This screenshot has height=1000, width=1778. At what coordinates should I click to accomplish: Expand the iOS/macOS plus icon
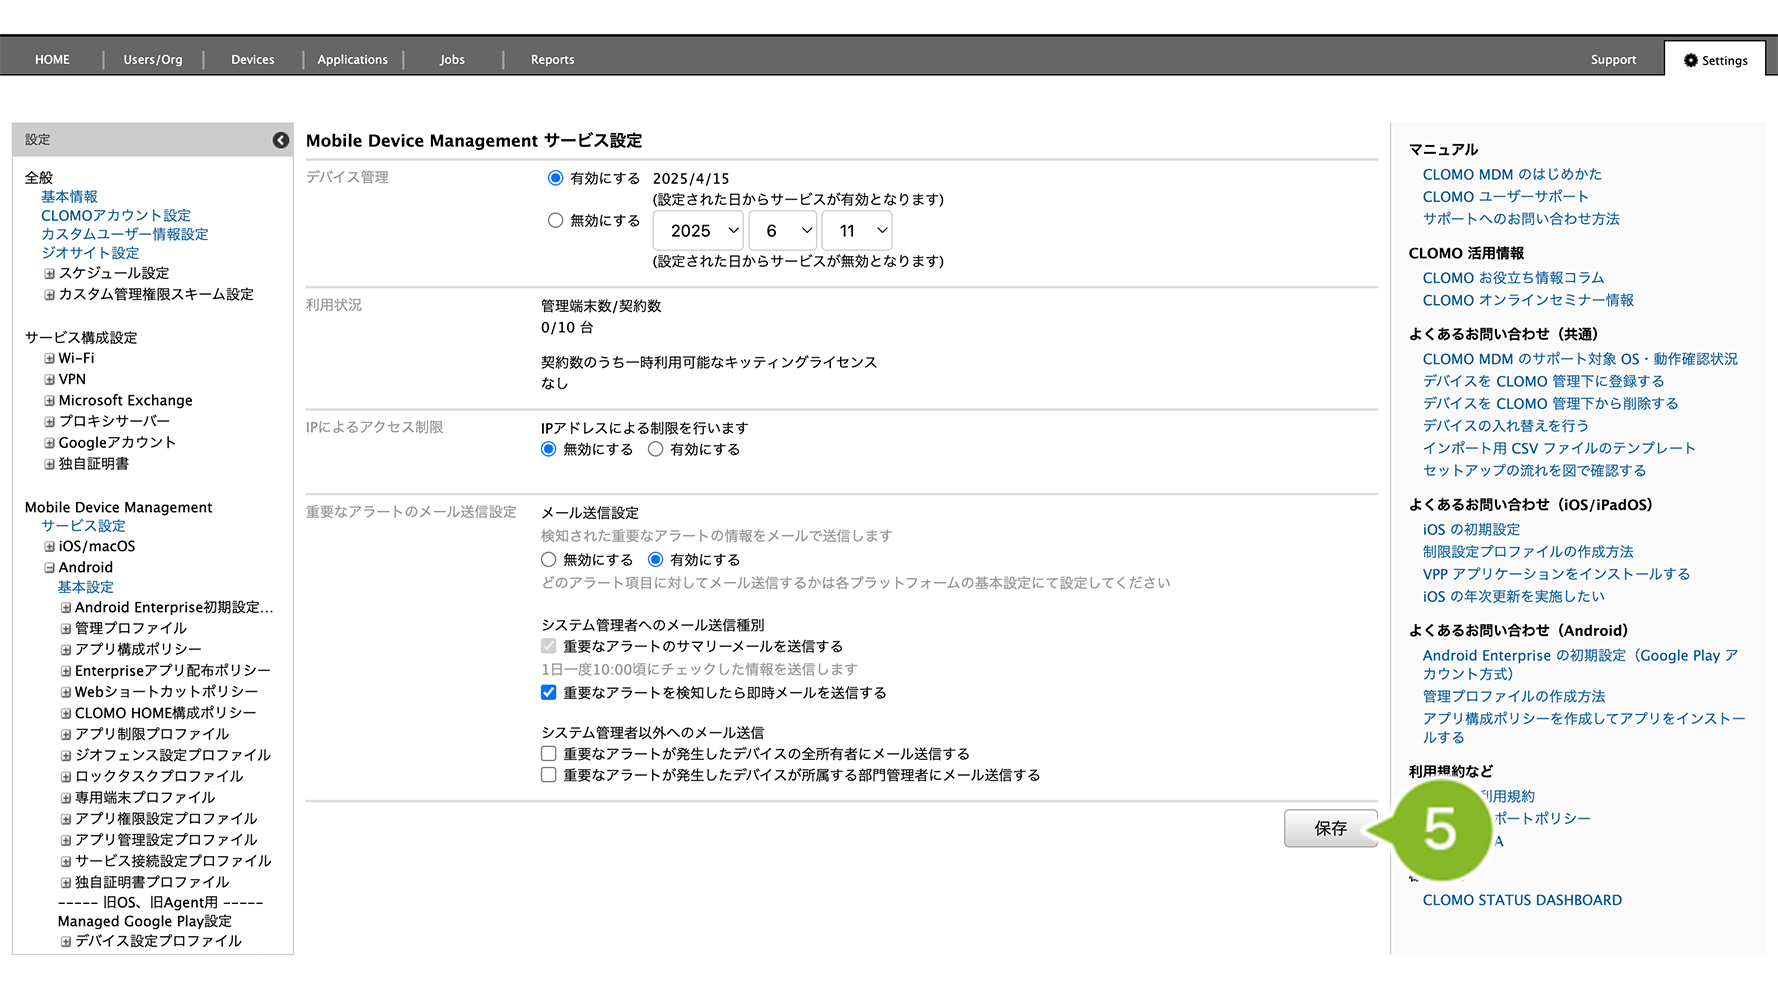pos(49,547)
